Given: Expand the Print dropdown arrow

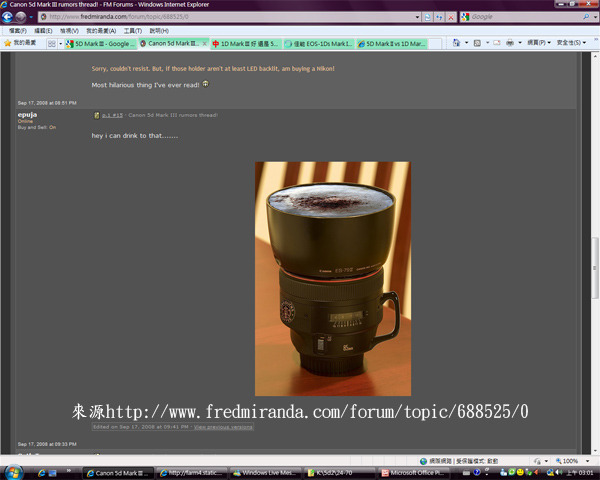Looking at the screenshot, I should click(x=520, y=43).
